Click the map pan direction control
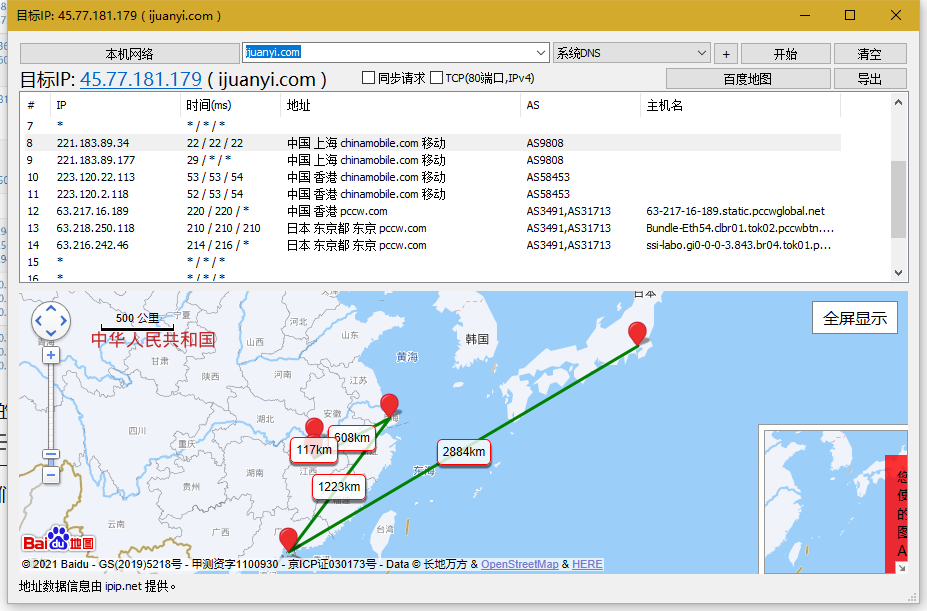This screenshot has width=927, height=611. pos(51,322)
